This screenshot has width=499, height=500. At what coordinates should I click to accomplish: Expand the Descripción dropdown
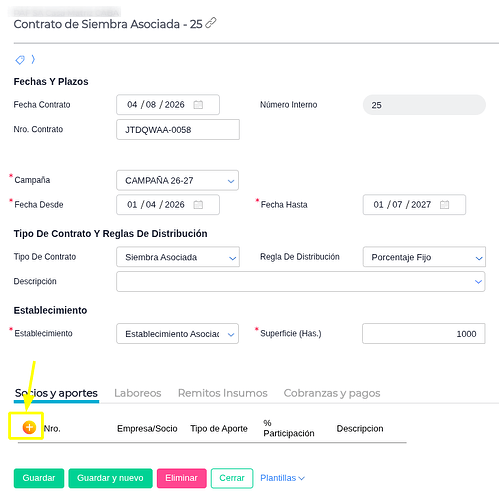point(300,281)
